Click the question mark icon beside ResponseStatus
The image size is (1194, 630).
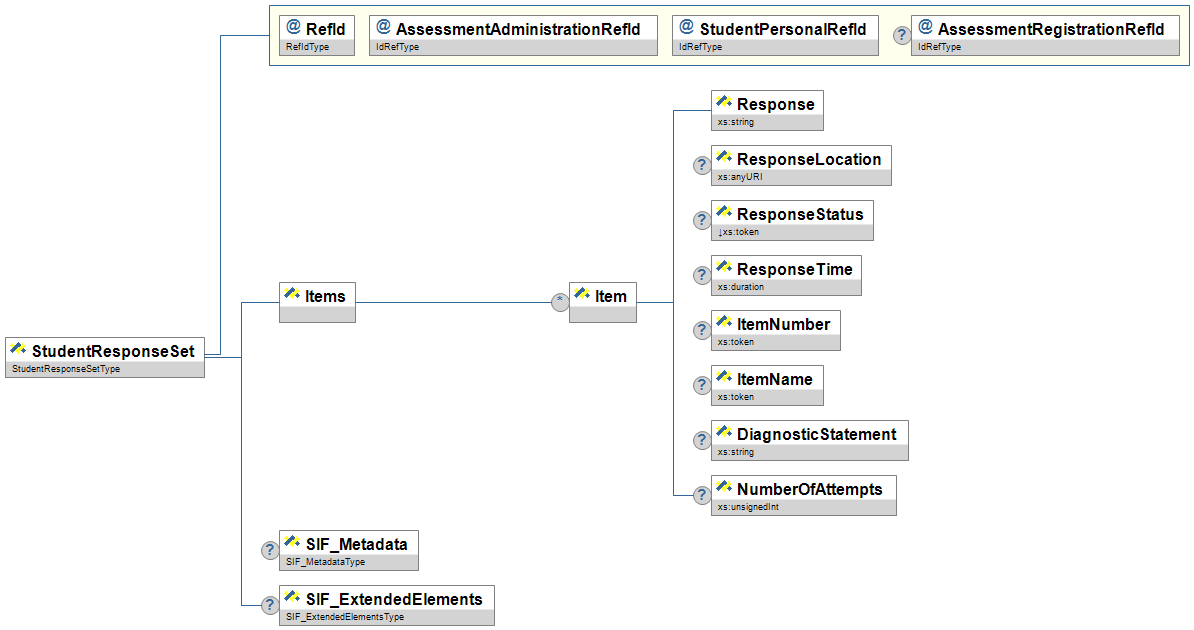pos(703,221)
